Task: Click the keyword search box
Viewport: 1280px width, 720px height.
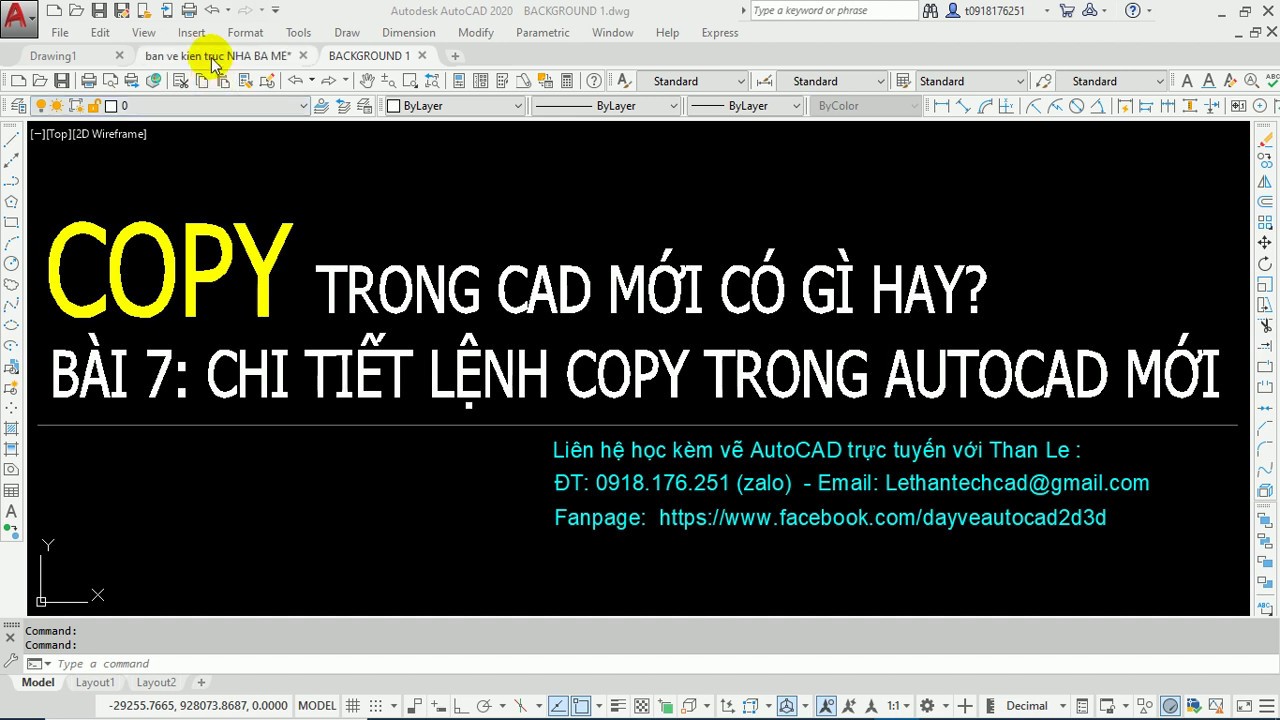Action: (833, 11)
